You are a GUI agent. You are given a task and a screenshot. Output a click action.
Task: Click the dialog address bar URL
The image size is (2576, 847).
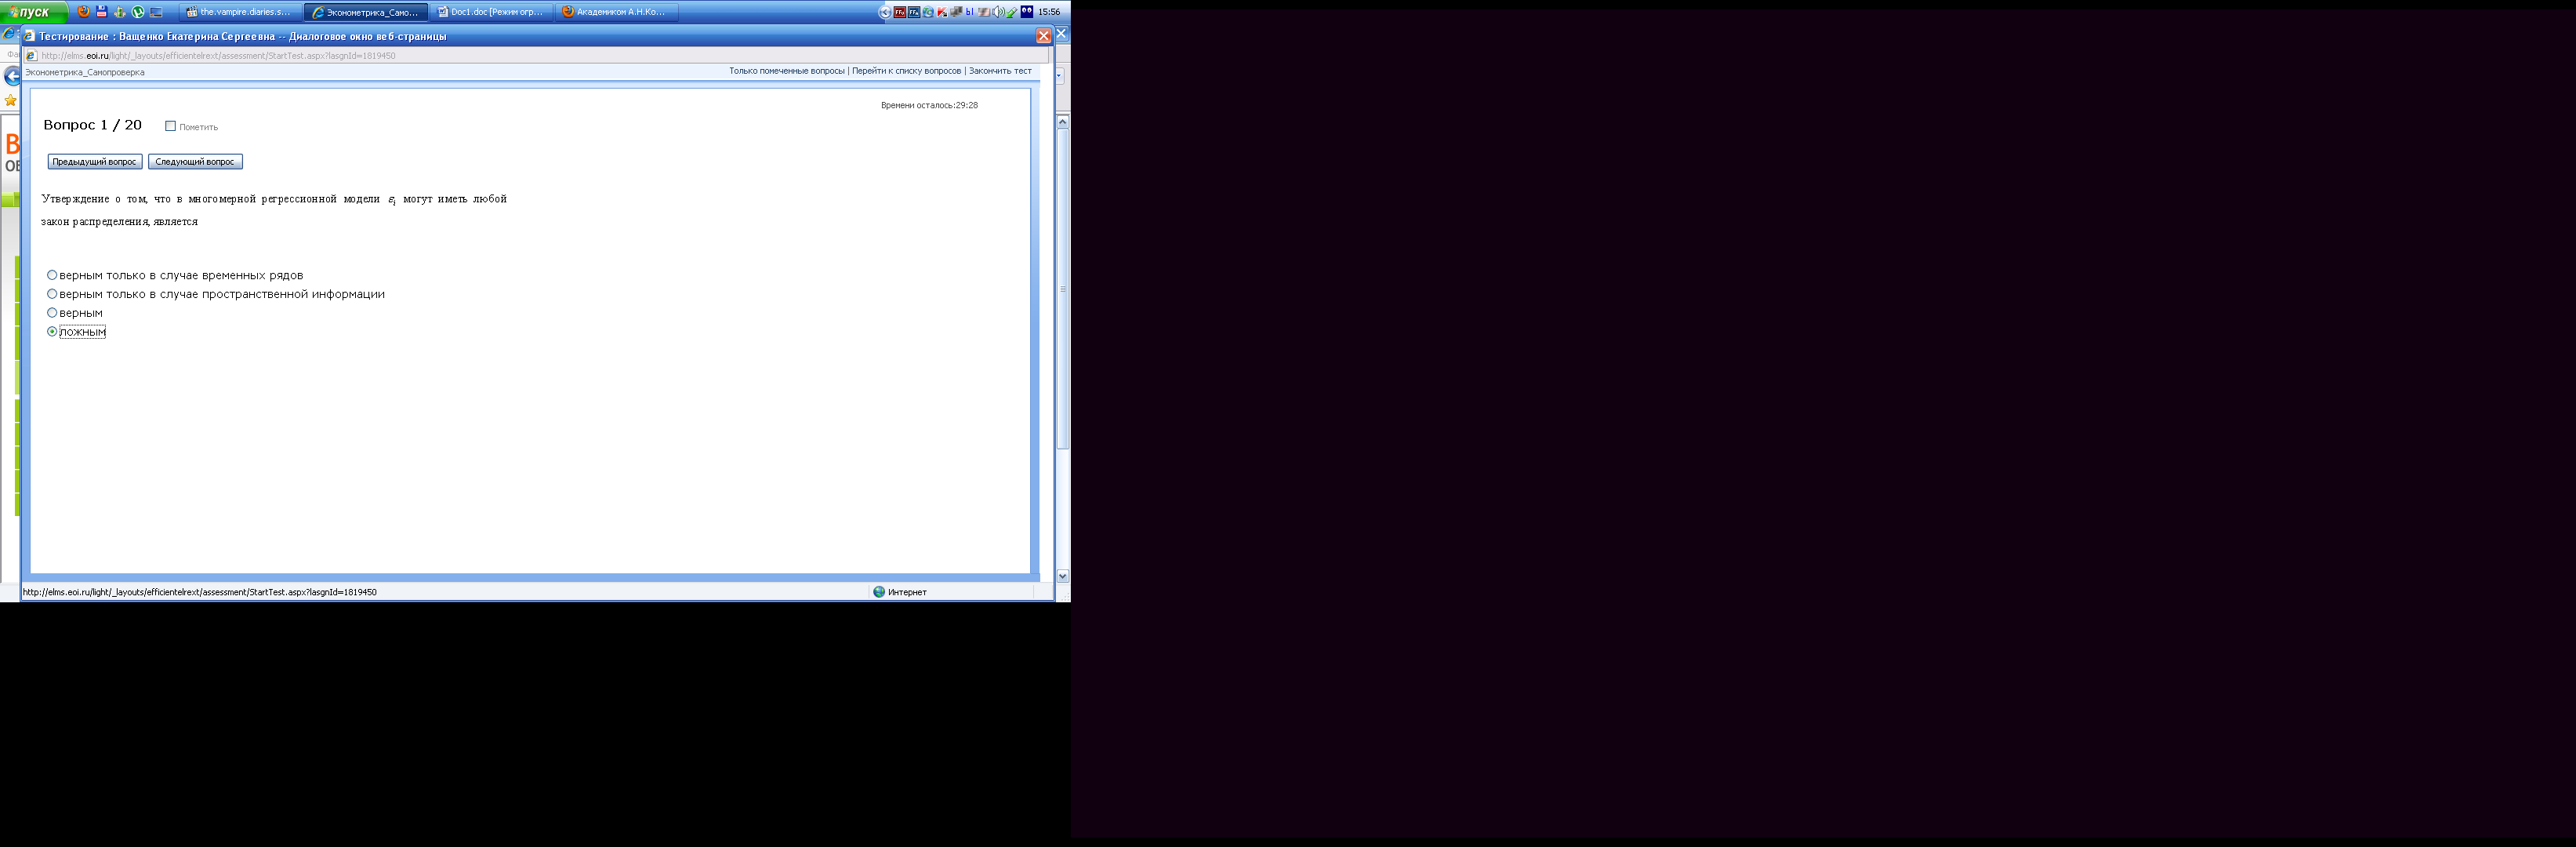point(218,56)
